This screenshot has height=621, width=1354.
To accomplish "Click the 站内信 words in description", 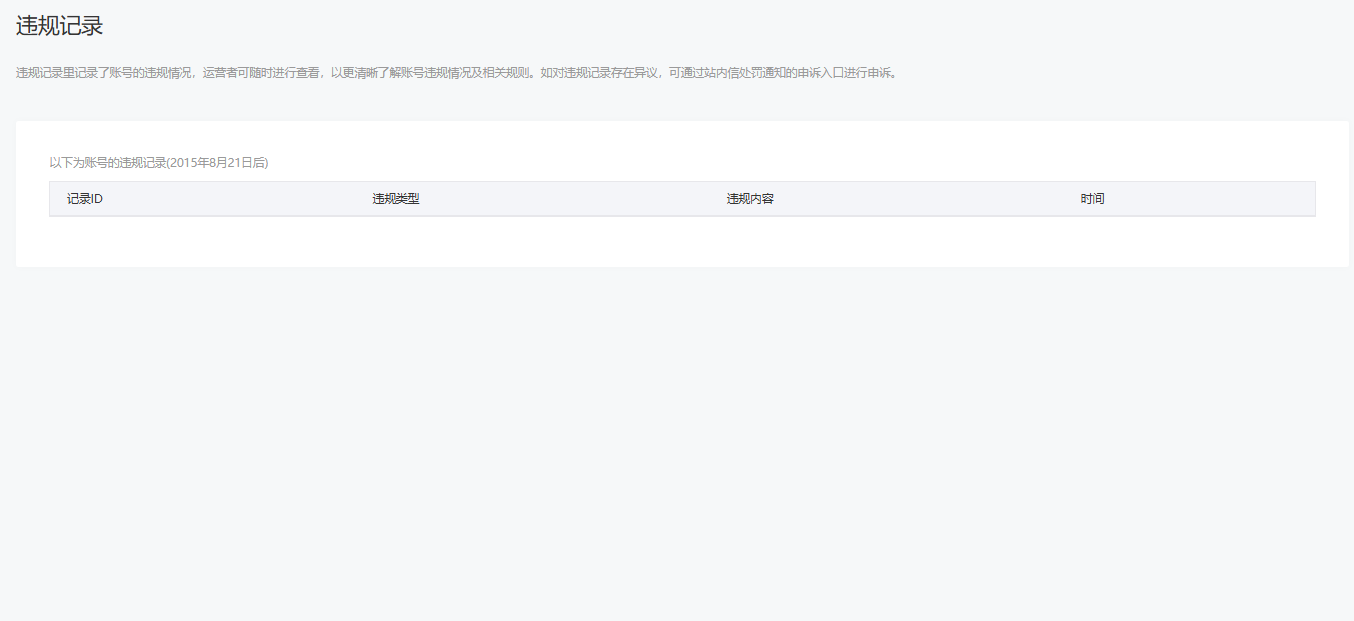I will click(716, 73).
